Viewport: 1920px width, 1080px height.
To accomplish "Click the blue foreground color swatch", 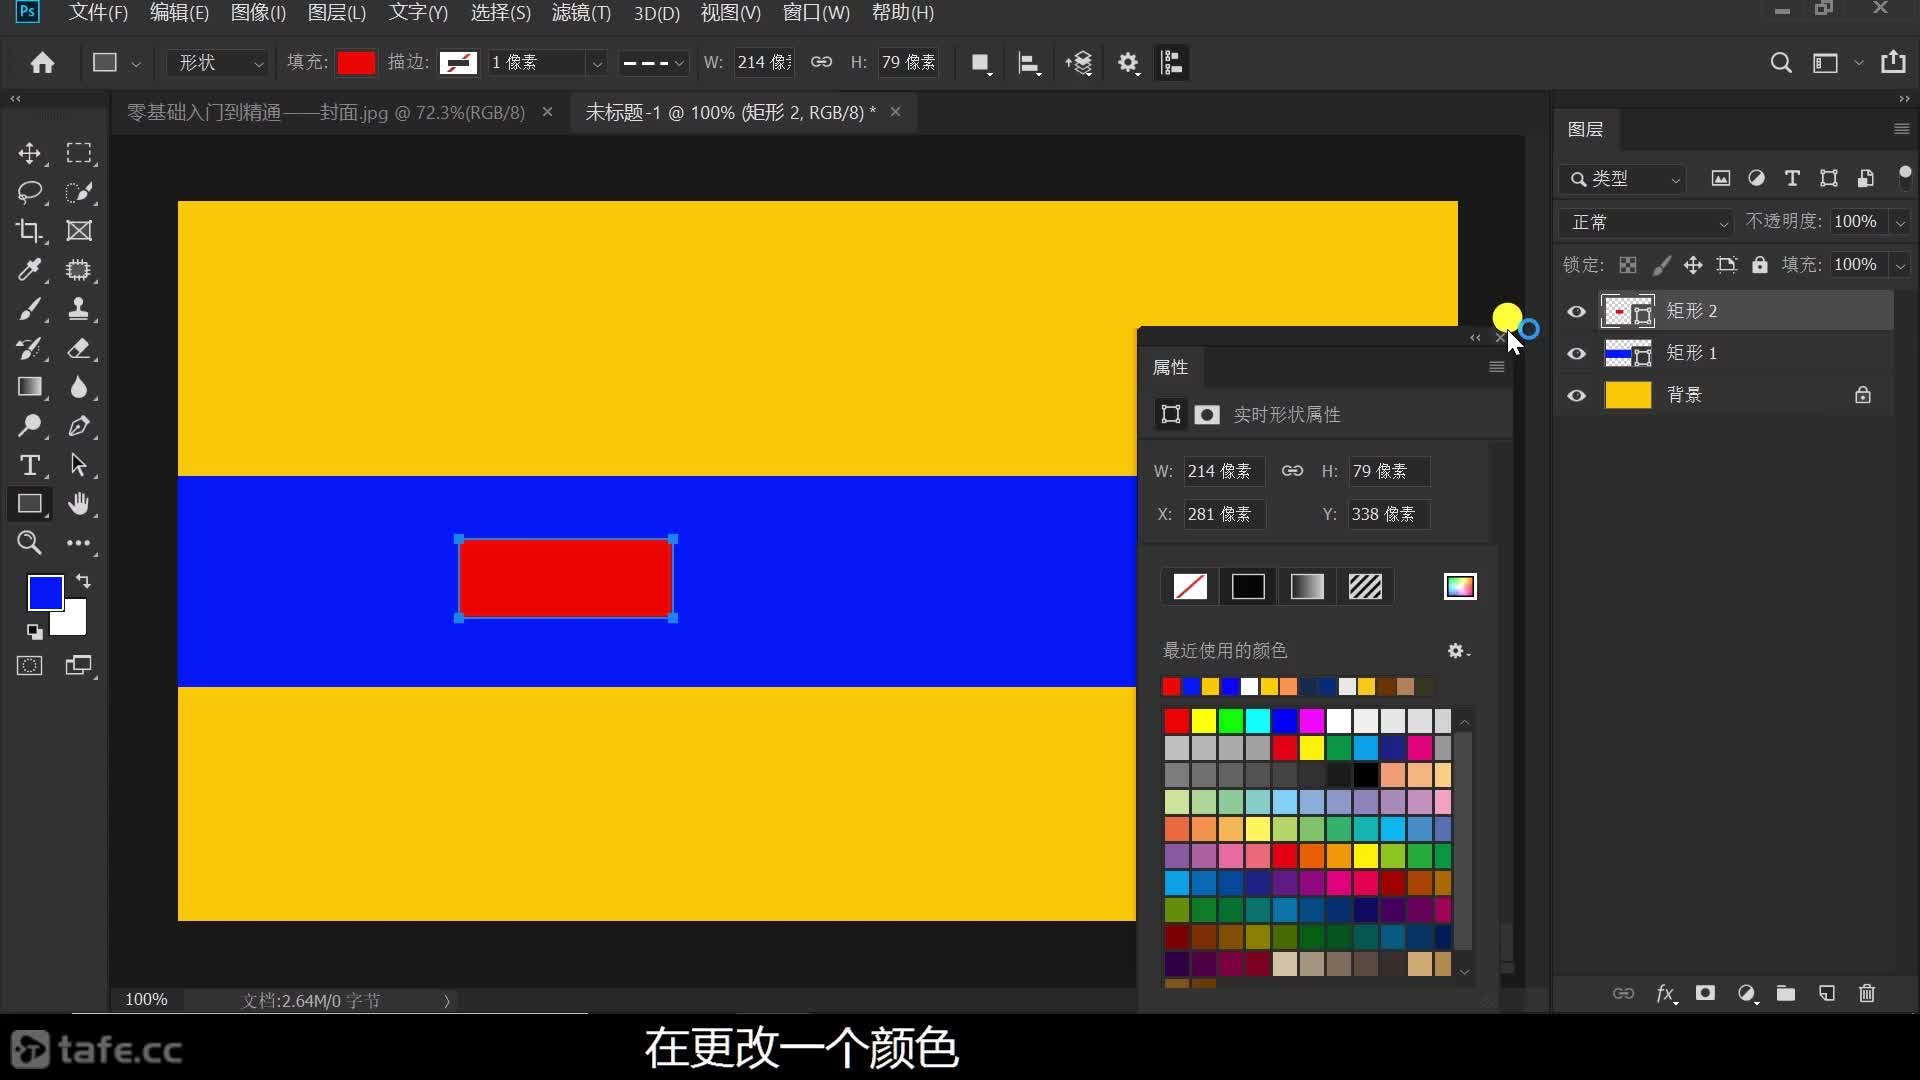I will pyautogui.click(x=45, y=592).
